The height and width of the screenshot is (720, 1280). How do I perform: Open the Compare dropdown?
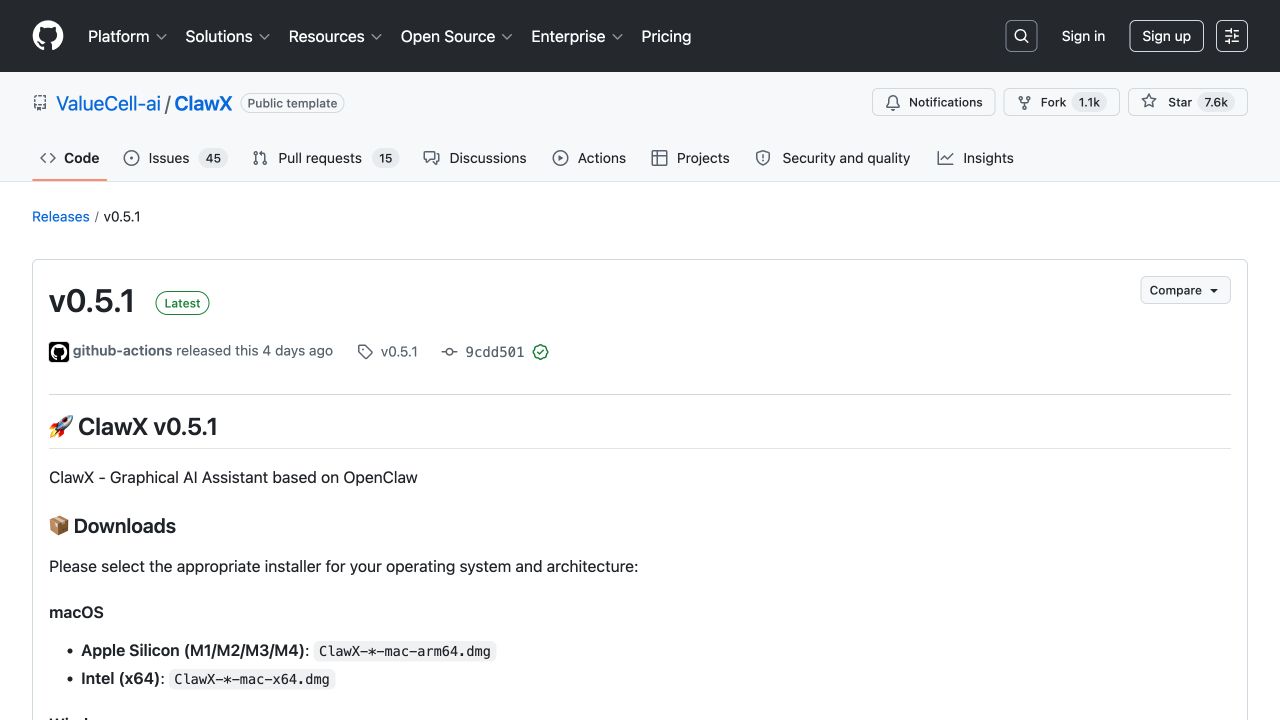(1185, 290)
